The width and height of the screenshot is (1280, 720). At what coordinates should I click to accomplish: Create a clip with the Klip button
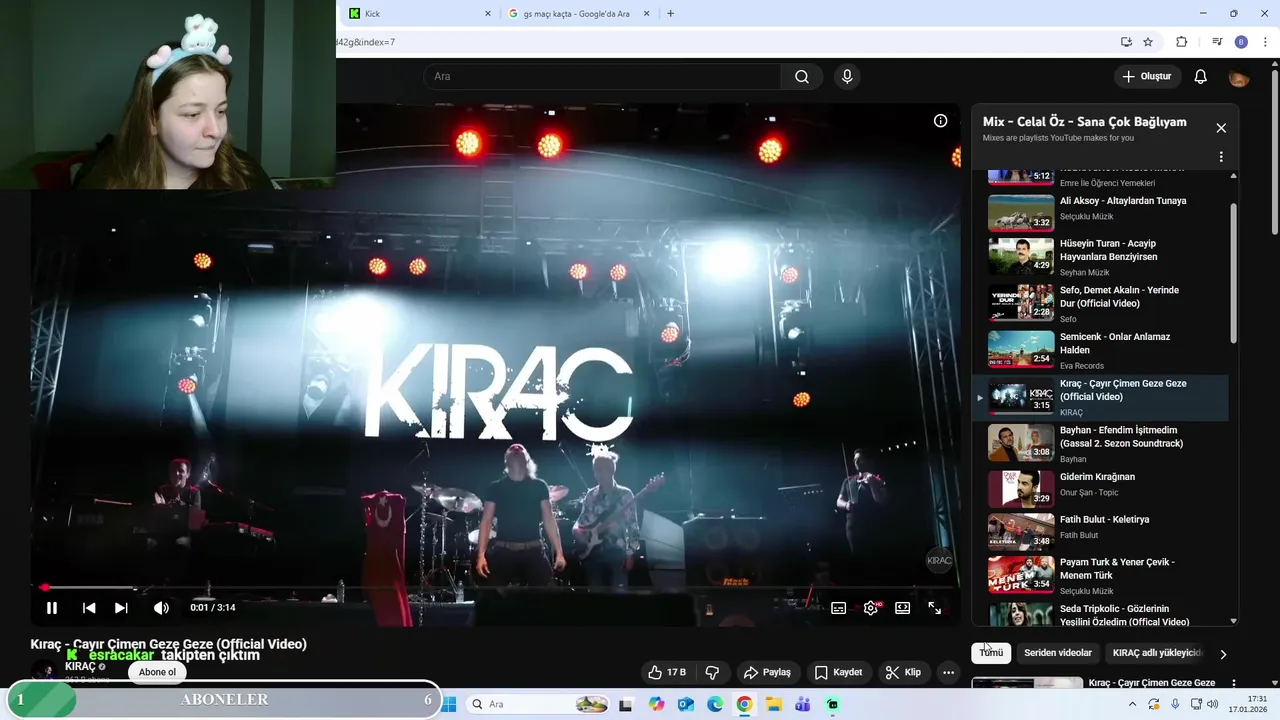903,672
